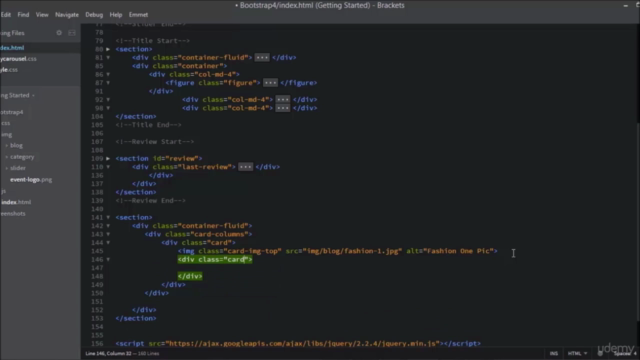Open the Emmet menu
This screenshot has height=360, width=640.
coord(138,15)
